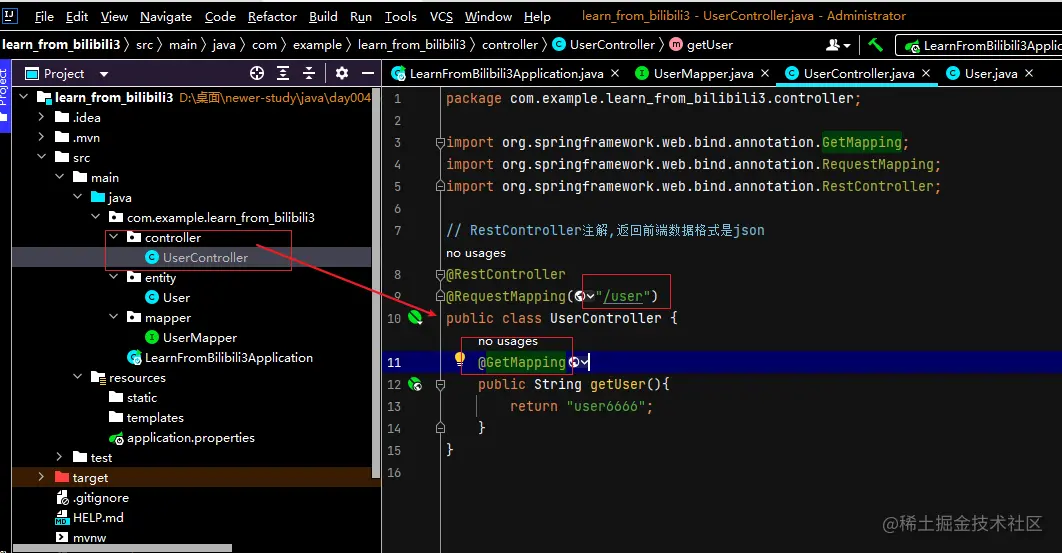This screenshot has width=1062, height=553.
Task: Open the Build menu
Action: coord(323,16)
